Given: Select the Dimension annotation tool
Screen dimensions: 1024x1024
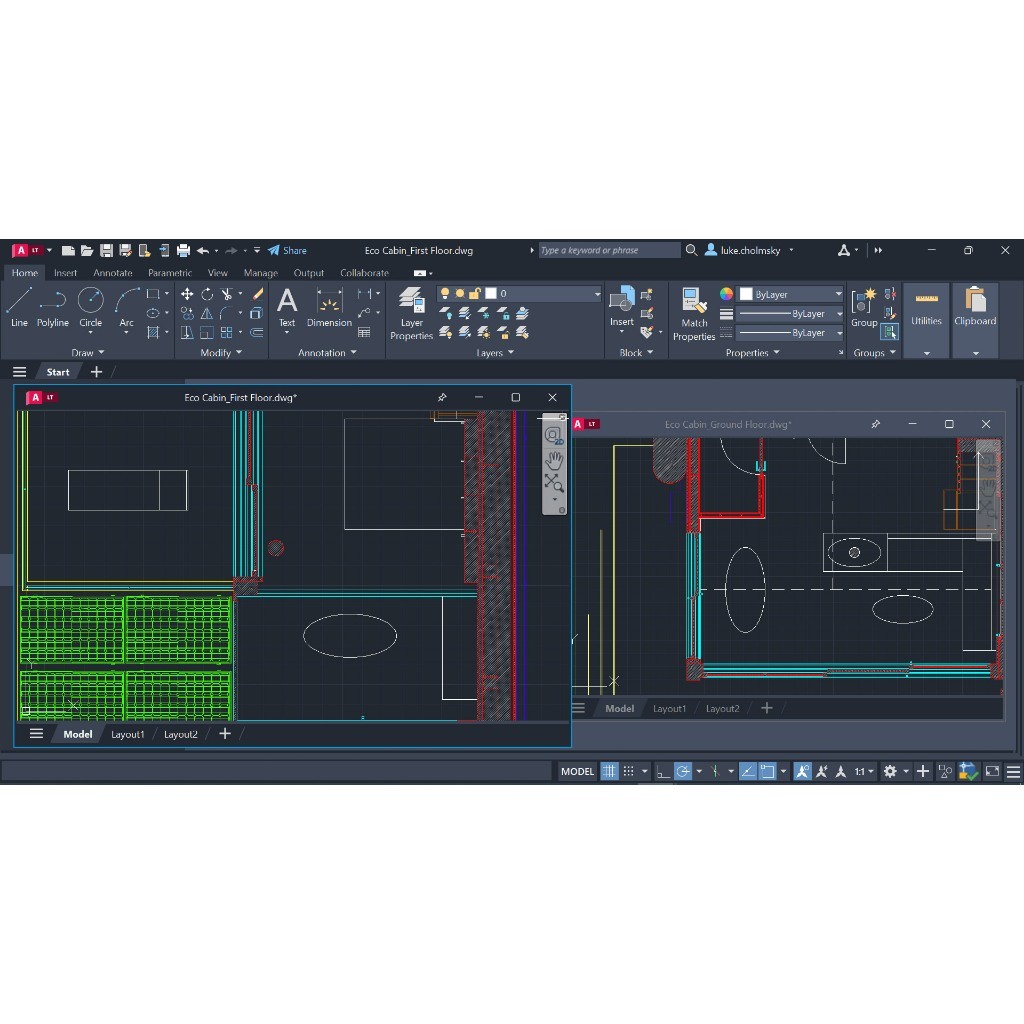Looking at the screenshot, I should point(329,308).
